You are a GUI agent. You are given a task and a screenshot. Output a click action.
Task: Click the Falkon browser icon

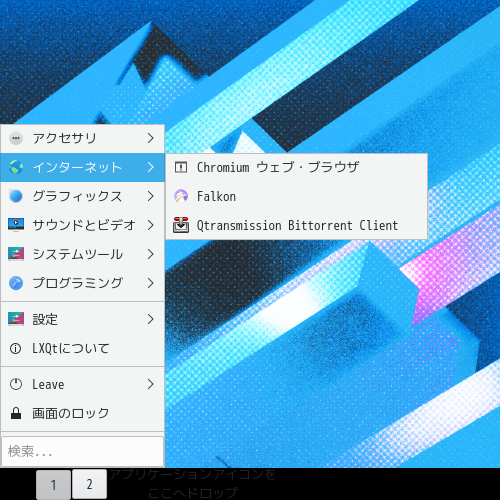(x=181, y=196)
